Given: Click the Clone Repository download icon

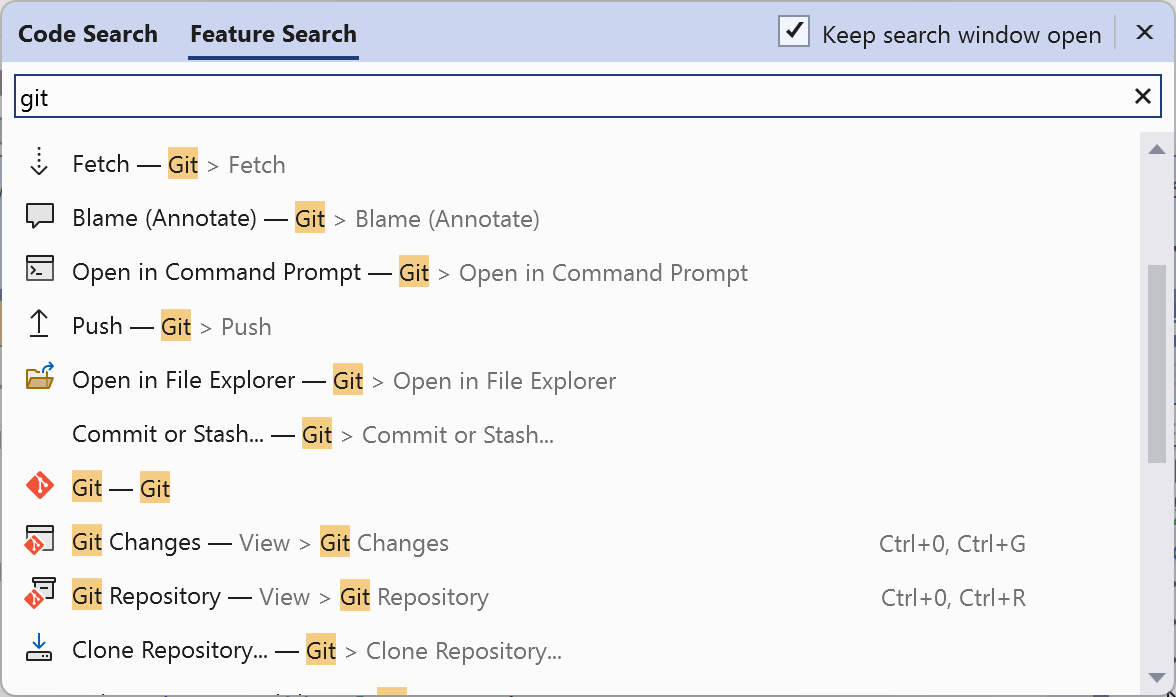Looking at the screenshot, I should click(39, 649).
